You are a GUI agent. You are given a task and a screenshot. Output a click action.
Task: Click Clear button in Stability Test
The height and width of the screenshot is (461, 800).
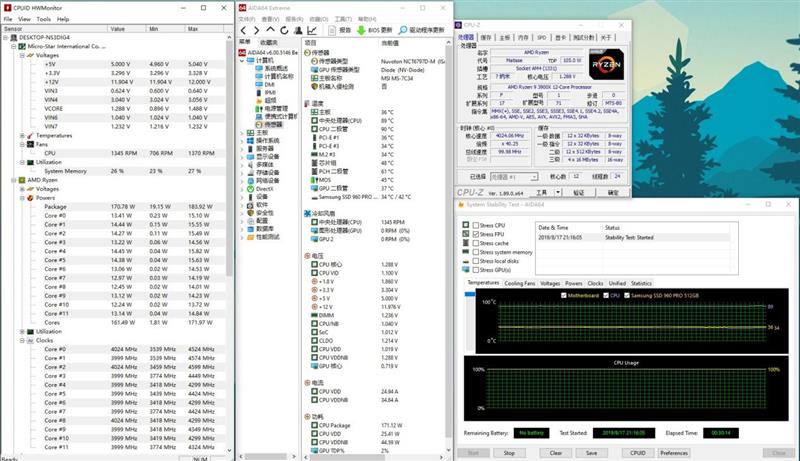coord(556,453)
